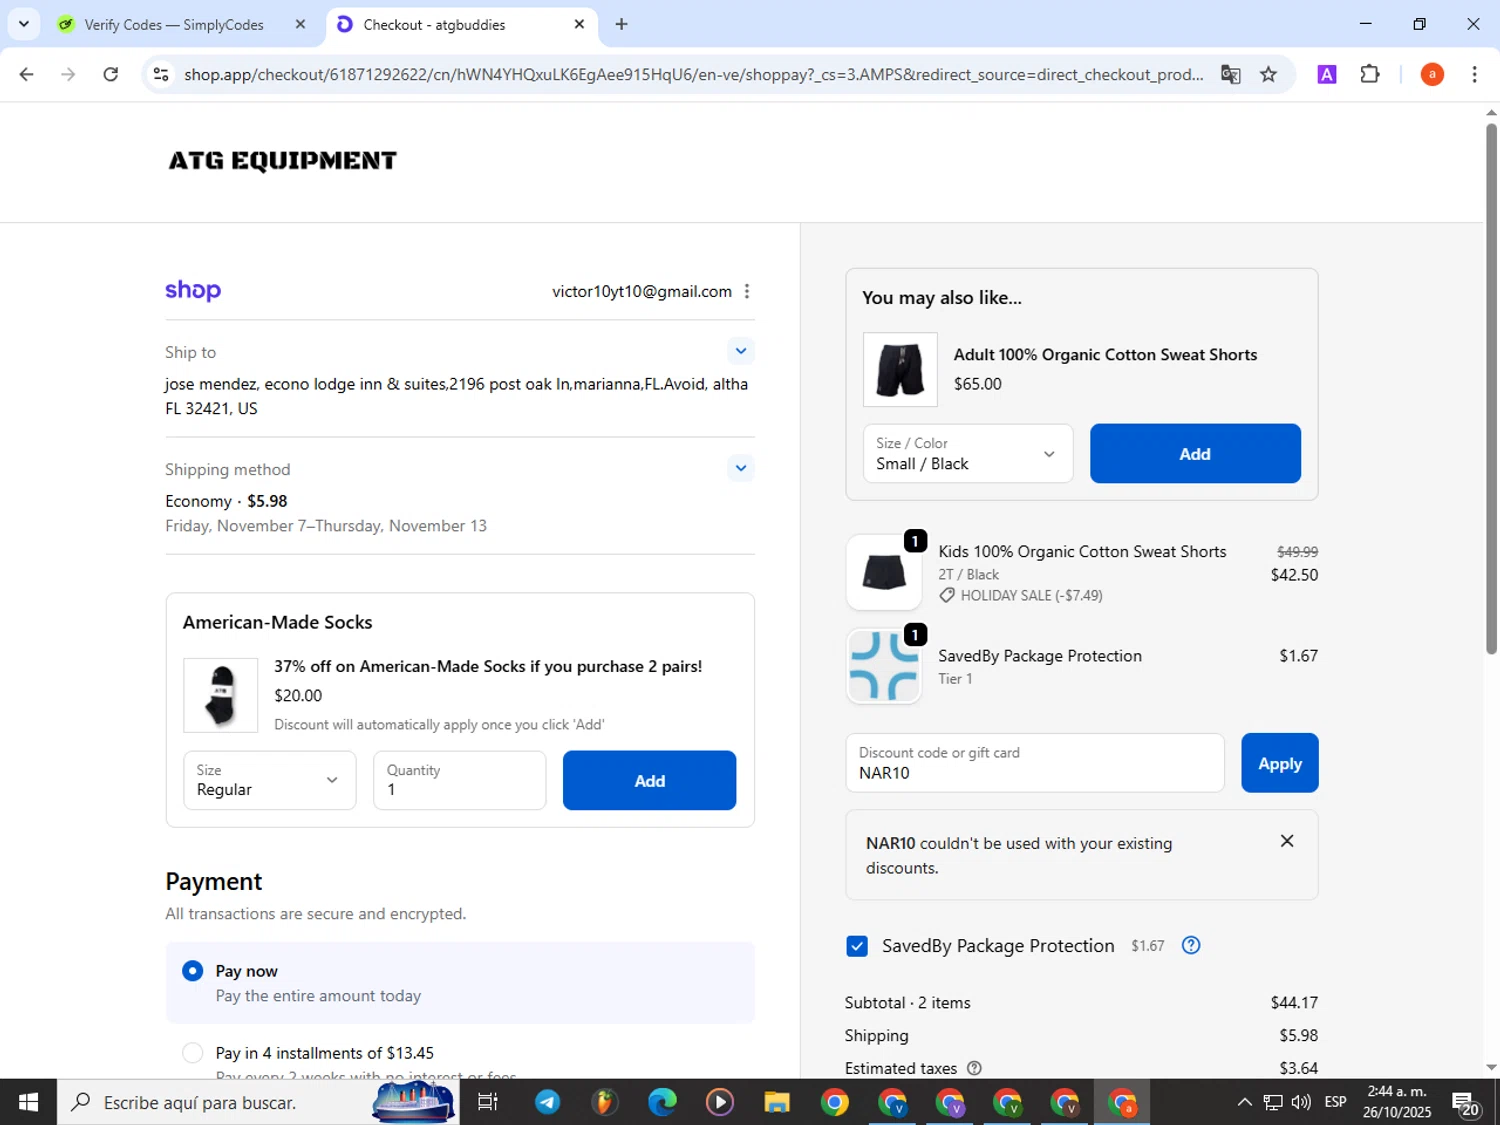The width and height of the screenshot is (1500, 1125).
Task: Open the tab search dropdown arrow
Action: (23, 24)
